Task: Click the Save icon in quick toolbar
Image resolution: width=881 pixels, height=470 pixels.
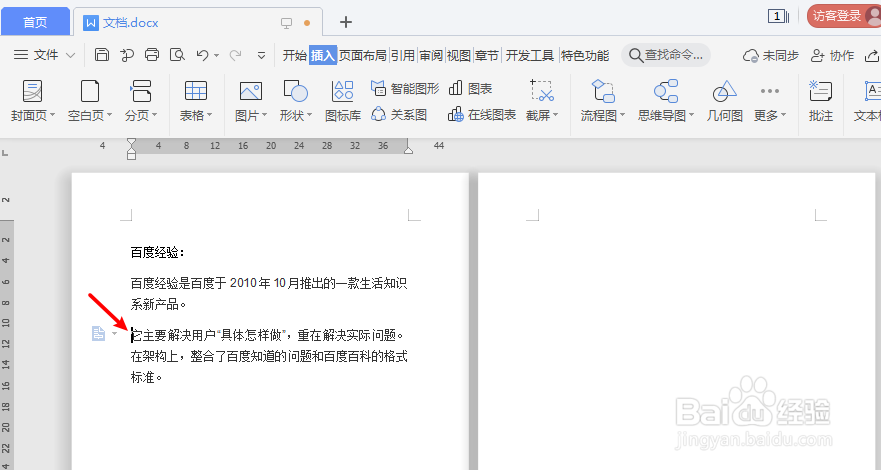Action: [x=102, y=55]
